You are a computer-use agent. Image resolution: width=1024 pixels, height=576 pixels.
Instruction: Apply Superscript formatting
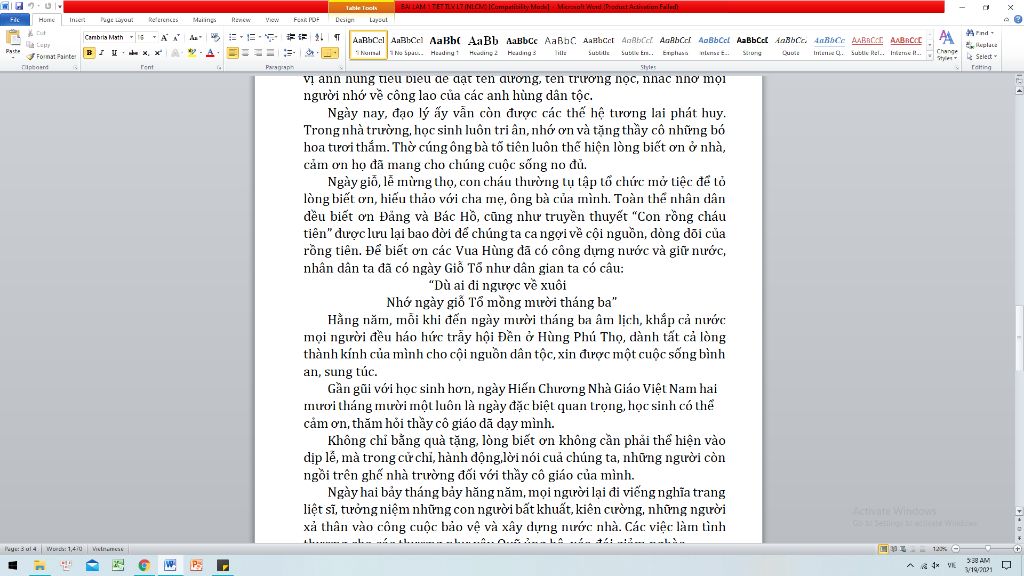point(158,53)
